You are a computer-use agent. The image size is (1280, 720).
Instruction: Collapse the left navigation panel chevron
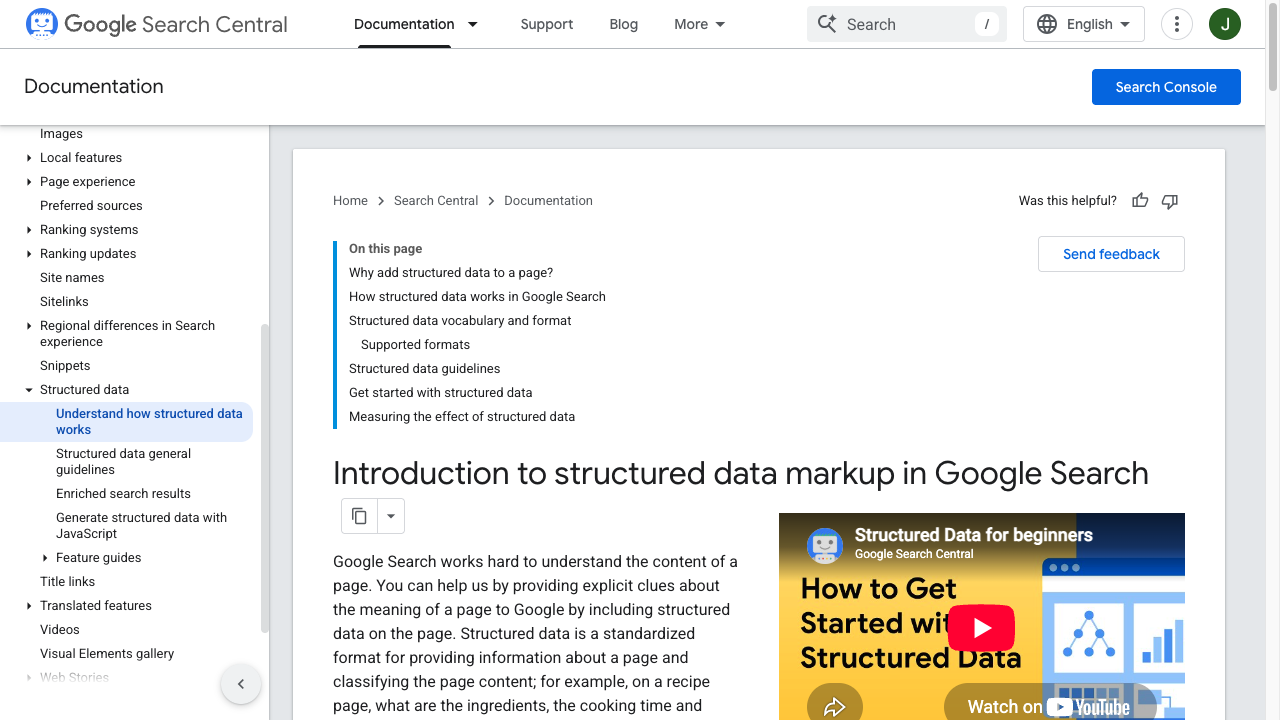tap(241, 684)
